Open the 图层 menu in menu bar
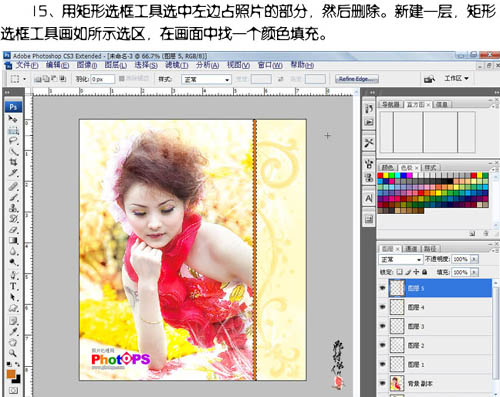The height and width of the screenshot is (397, 500). [116, 65]
